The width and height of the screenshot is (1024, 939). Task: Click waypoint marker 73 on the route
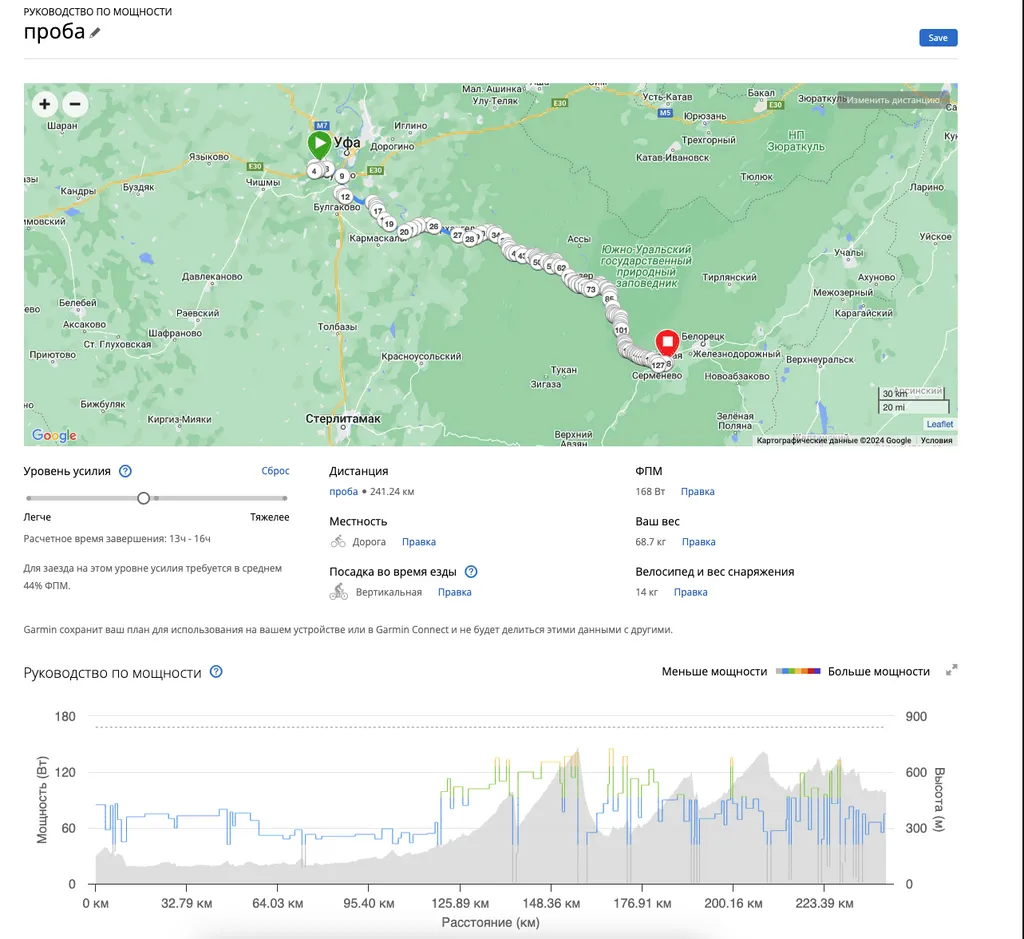(x=591, y=289)
